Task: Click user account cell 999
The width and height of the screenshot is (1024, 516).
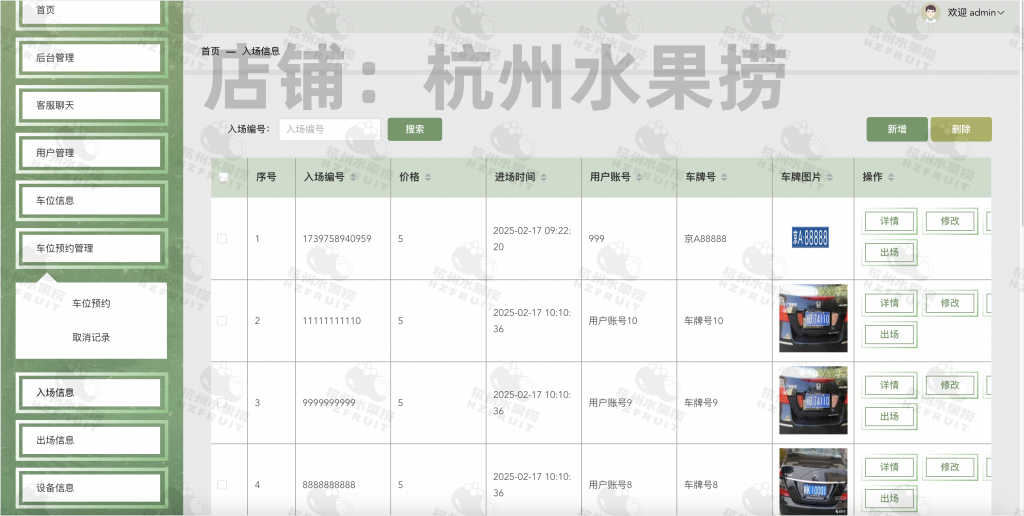Action: coord(596,238)
